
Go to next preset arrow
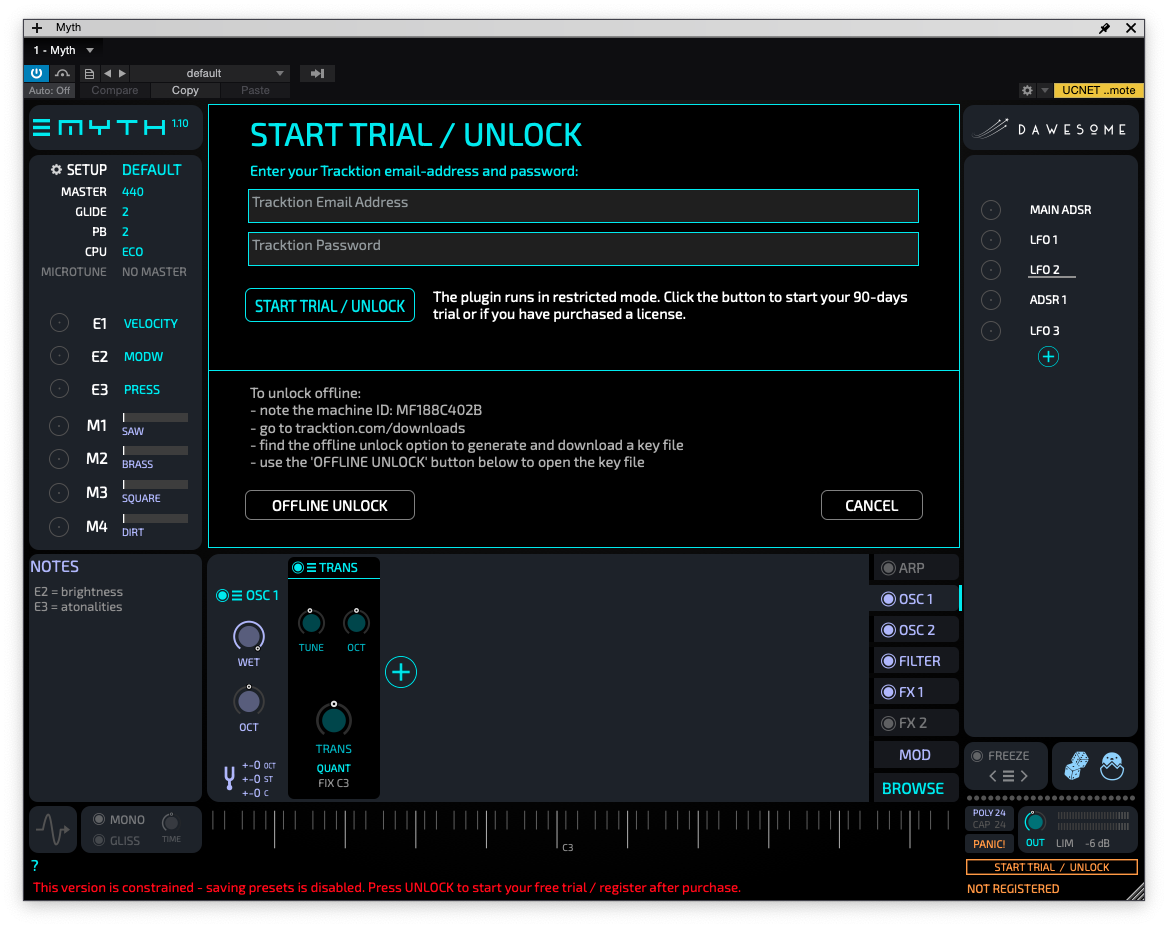click(x=123, y=73)
